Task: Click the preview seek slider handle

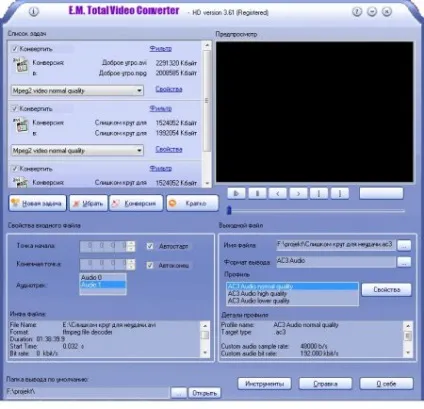Action: click(x=229, y=210)
